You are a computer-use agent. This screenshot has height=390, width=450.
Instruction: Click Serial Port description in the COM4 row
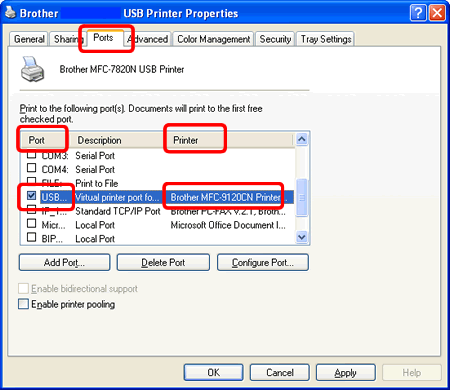click(x=95, y=169)
